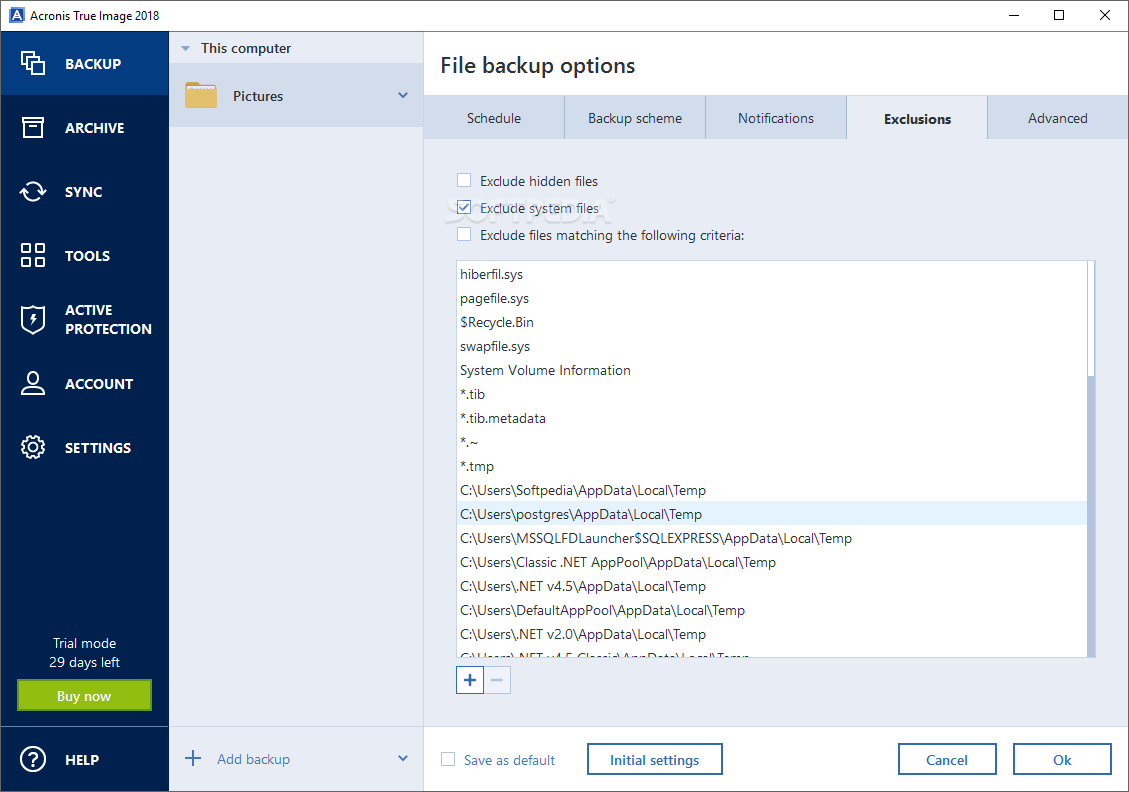Select Softpedia AppData Temp path
Image resolution: width=1129 pixels, height=792 pixels.
tap(771, 490)
